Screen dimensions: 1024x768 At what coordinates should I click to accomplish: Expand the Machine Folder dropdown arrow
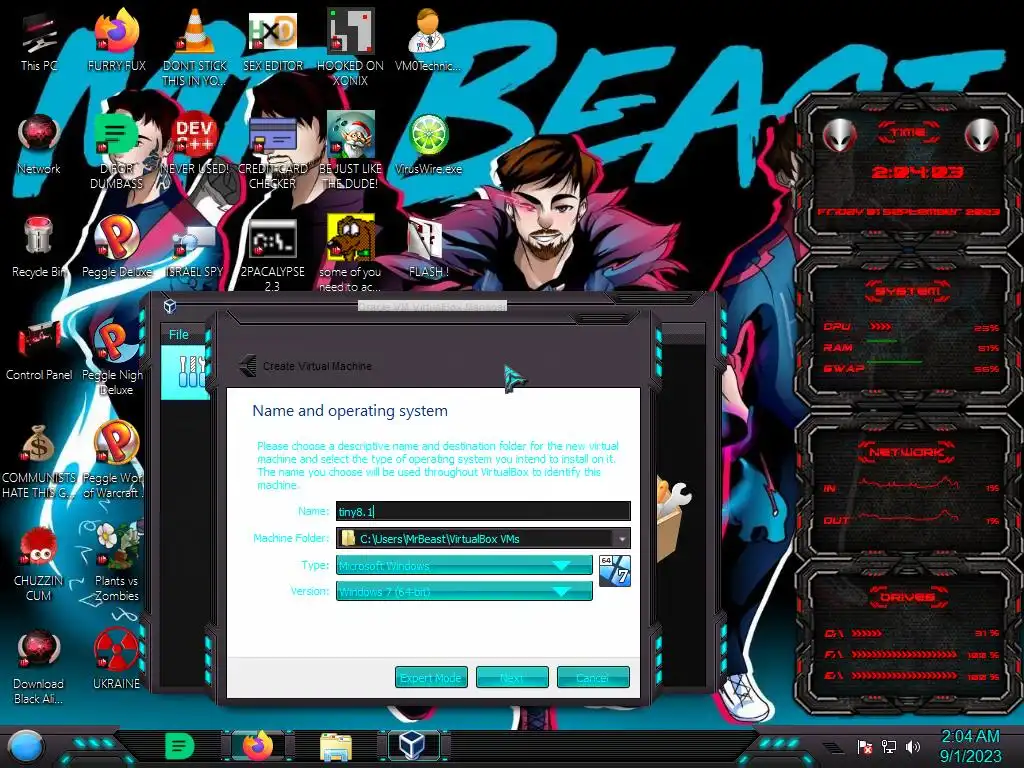tap(621, 539)
